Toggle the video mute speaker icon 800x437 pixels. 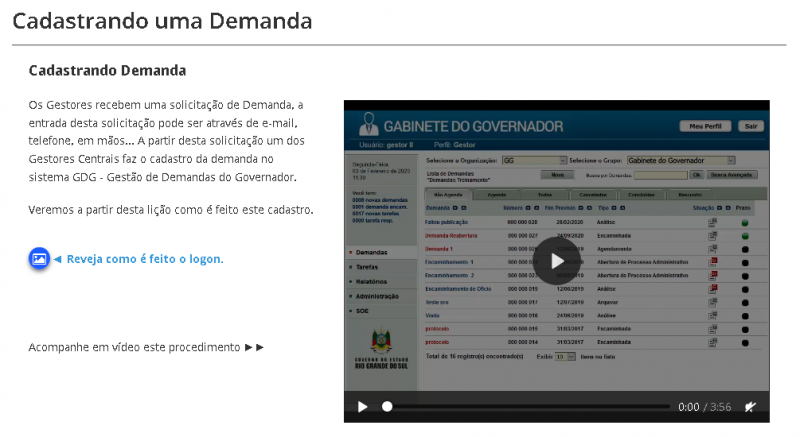click(750, 407)
